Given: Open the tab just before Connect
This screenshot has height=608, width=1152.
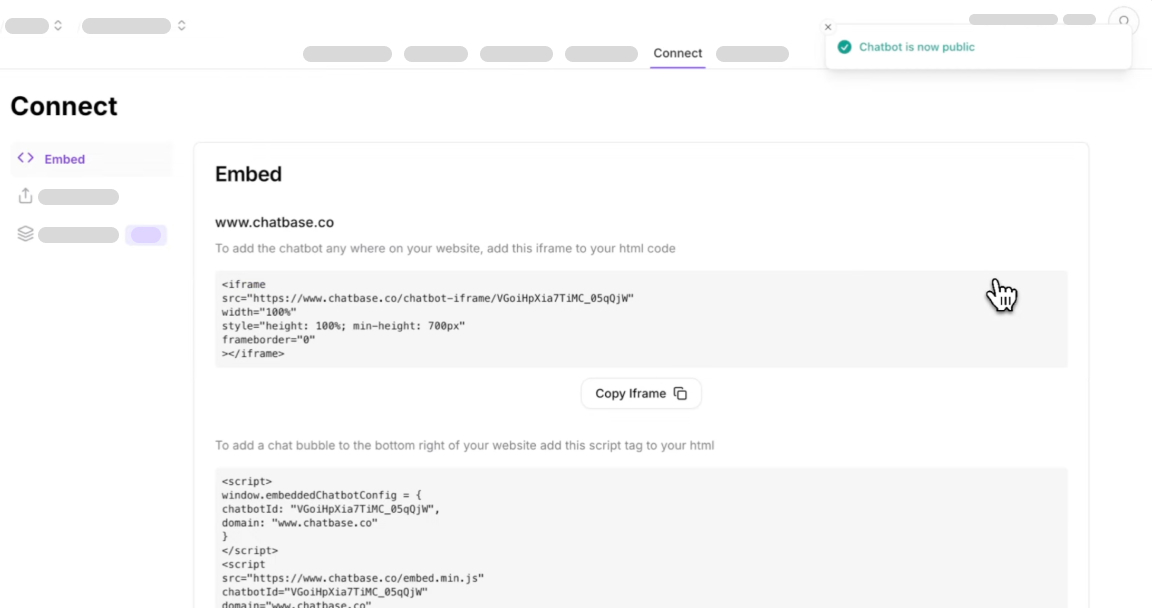Looking at the screenshot, I should click(x=601, y=54).
